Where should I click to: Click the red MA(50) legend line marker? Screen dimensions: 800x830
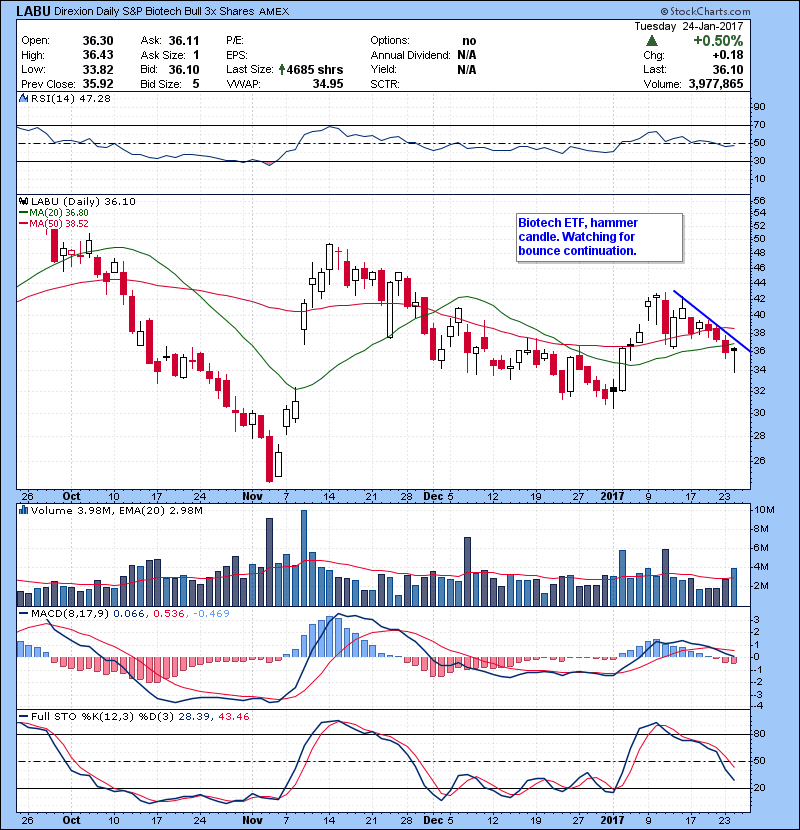(23, 224)
